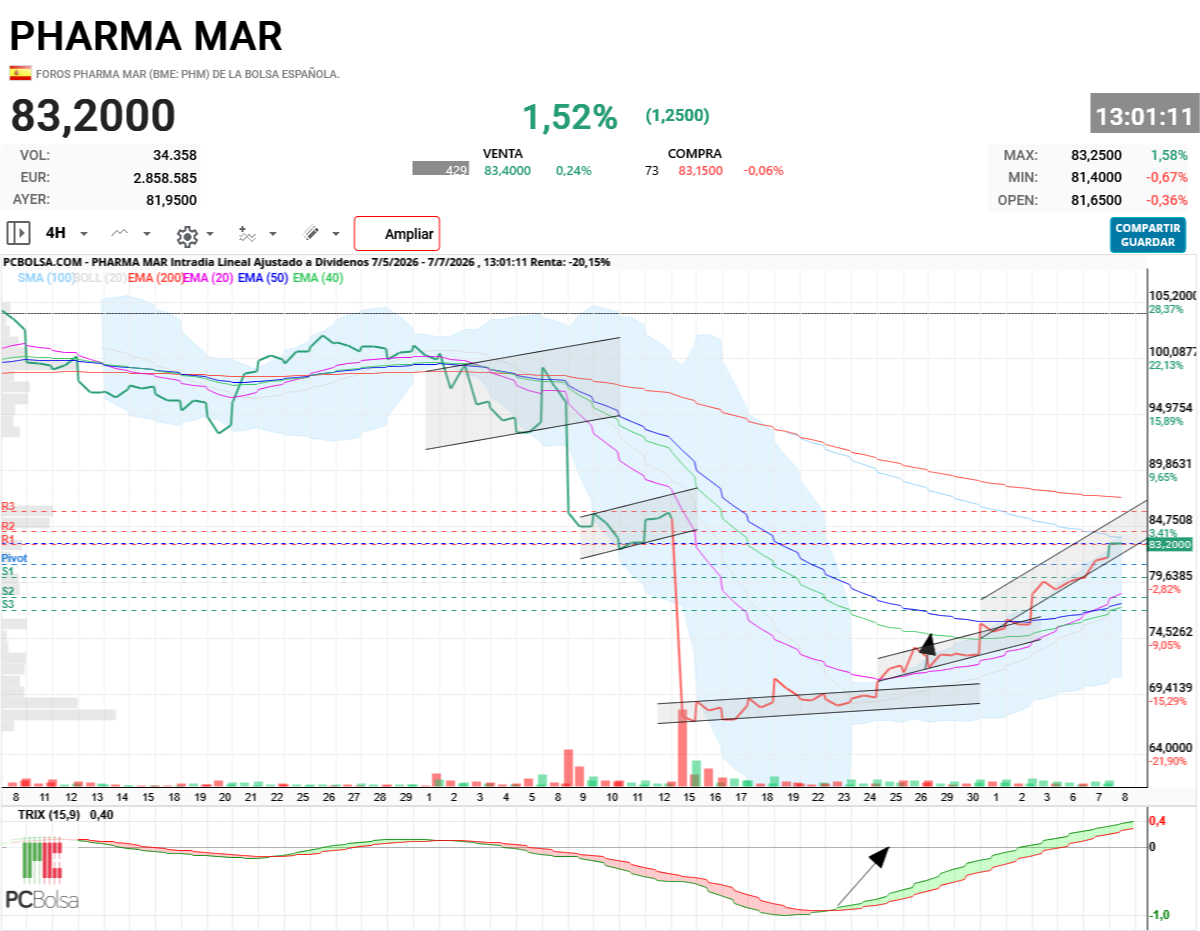Click the Ampliar button
This screenshot has height=931, width=1200.
point(397,234)
